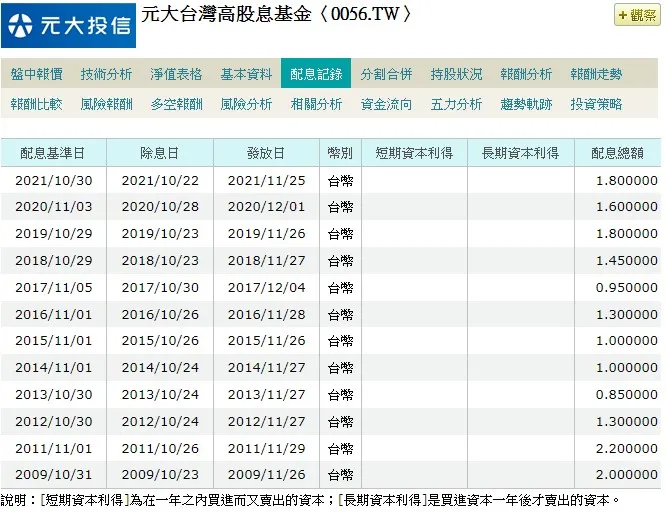Image resolution: width=667 pixels, height=512 pixels.
Task: Switch to the 淨值表格 tab
Action: (176, 74)
